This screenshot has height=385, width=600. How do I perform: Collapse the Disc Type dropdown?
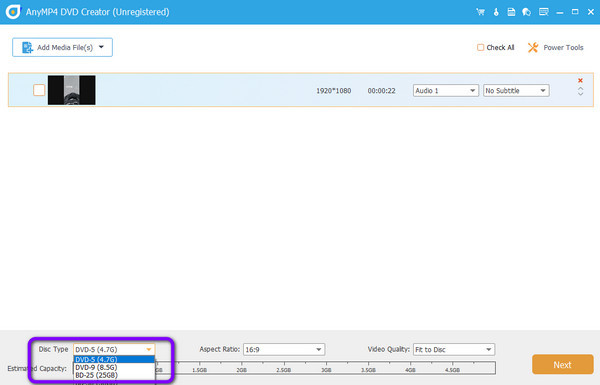point(114,349)
